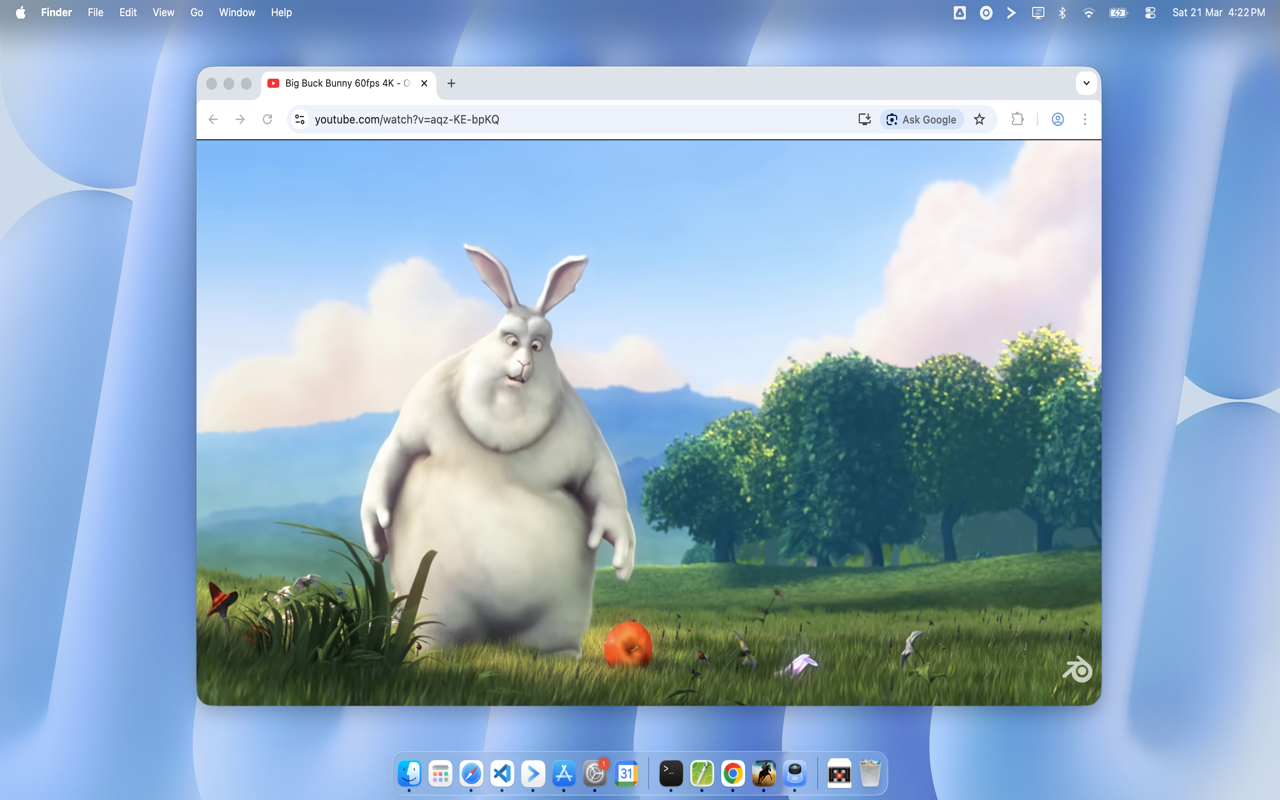Open the Go menu

(197, 12)
